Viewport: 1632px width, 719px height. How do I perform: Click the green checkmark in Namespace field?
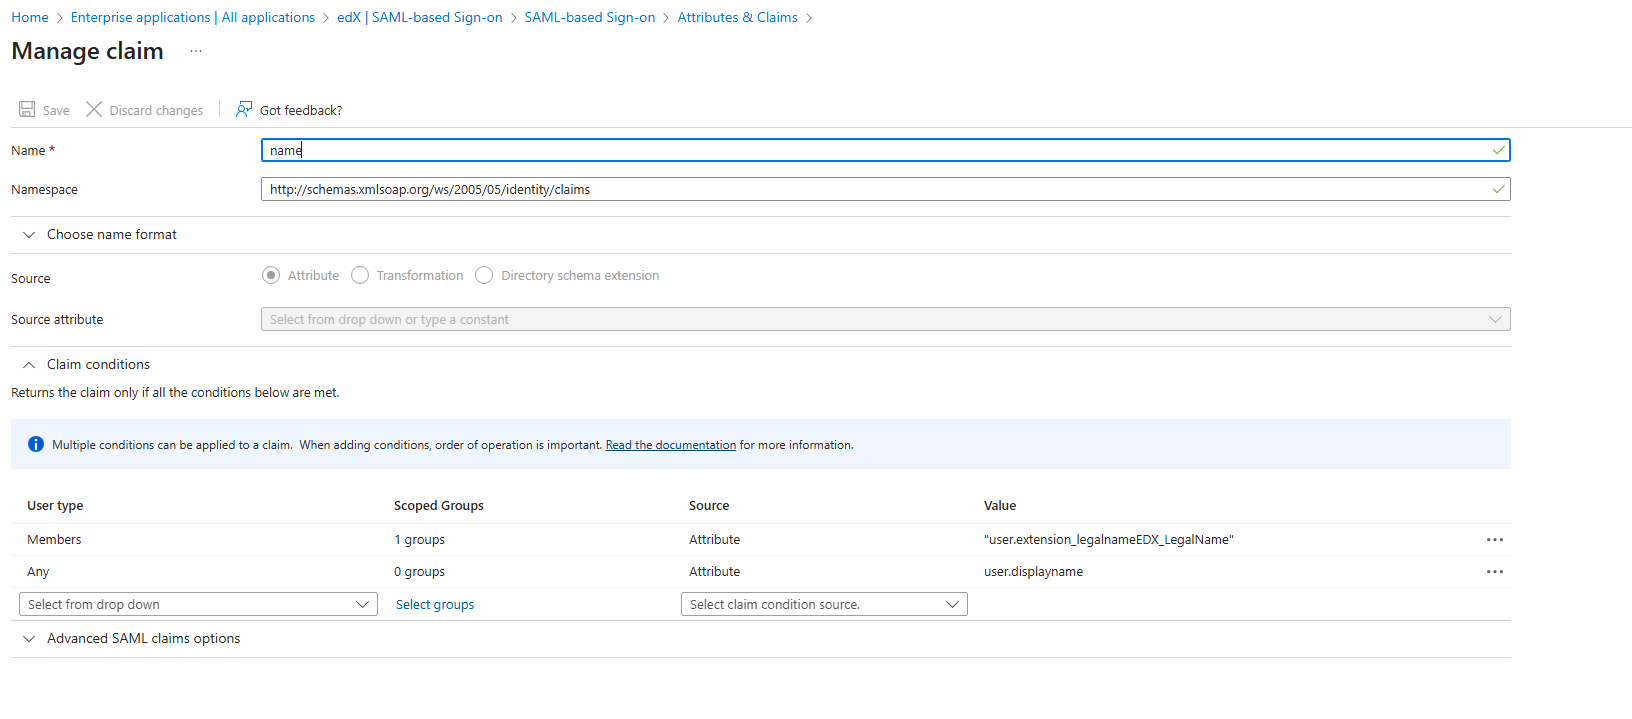pos(1498,189)
